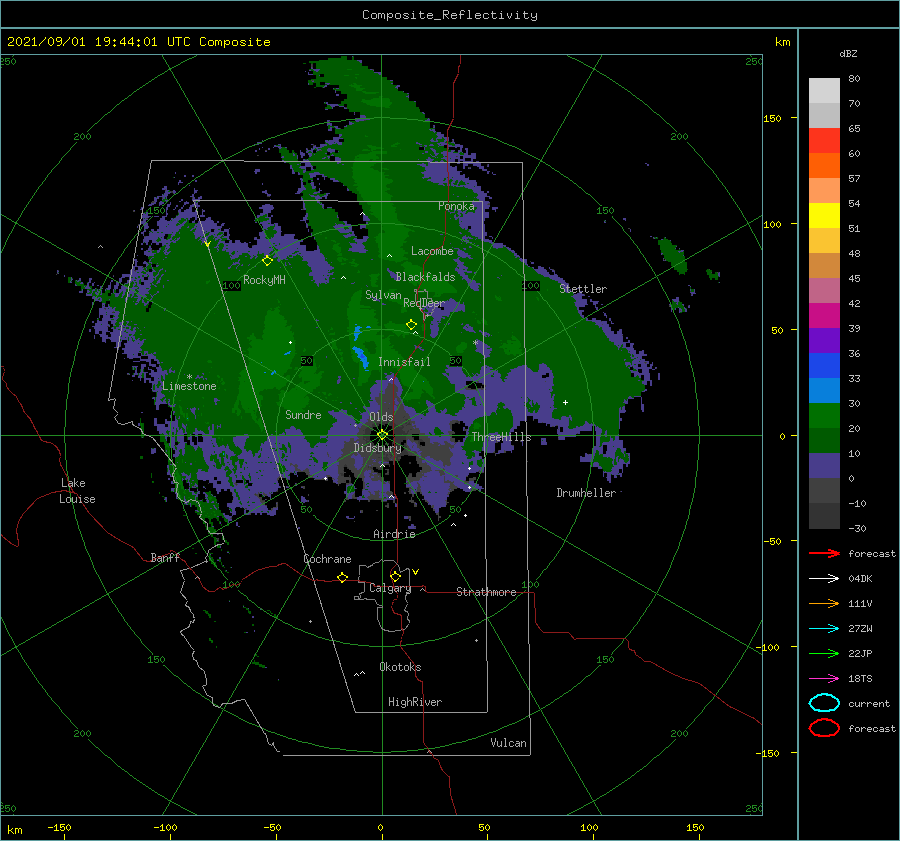Click the cyan current ellipse icon

coord(824,703)
